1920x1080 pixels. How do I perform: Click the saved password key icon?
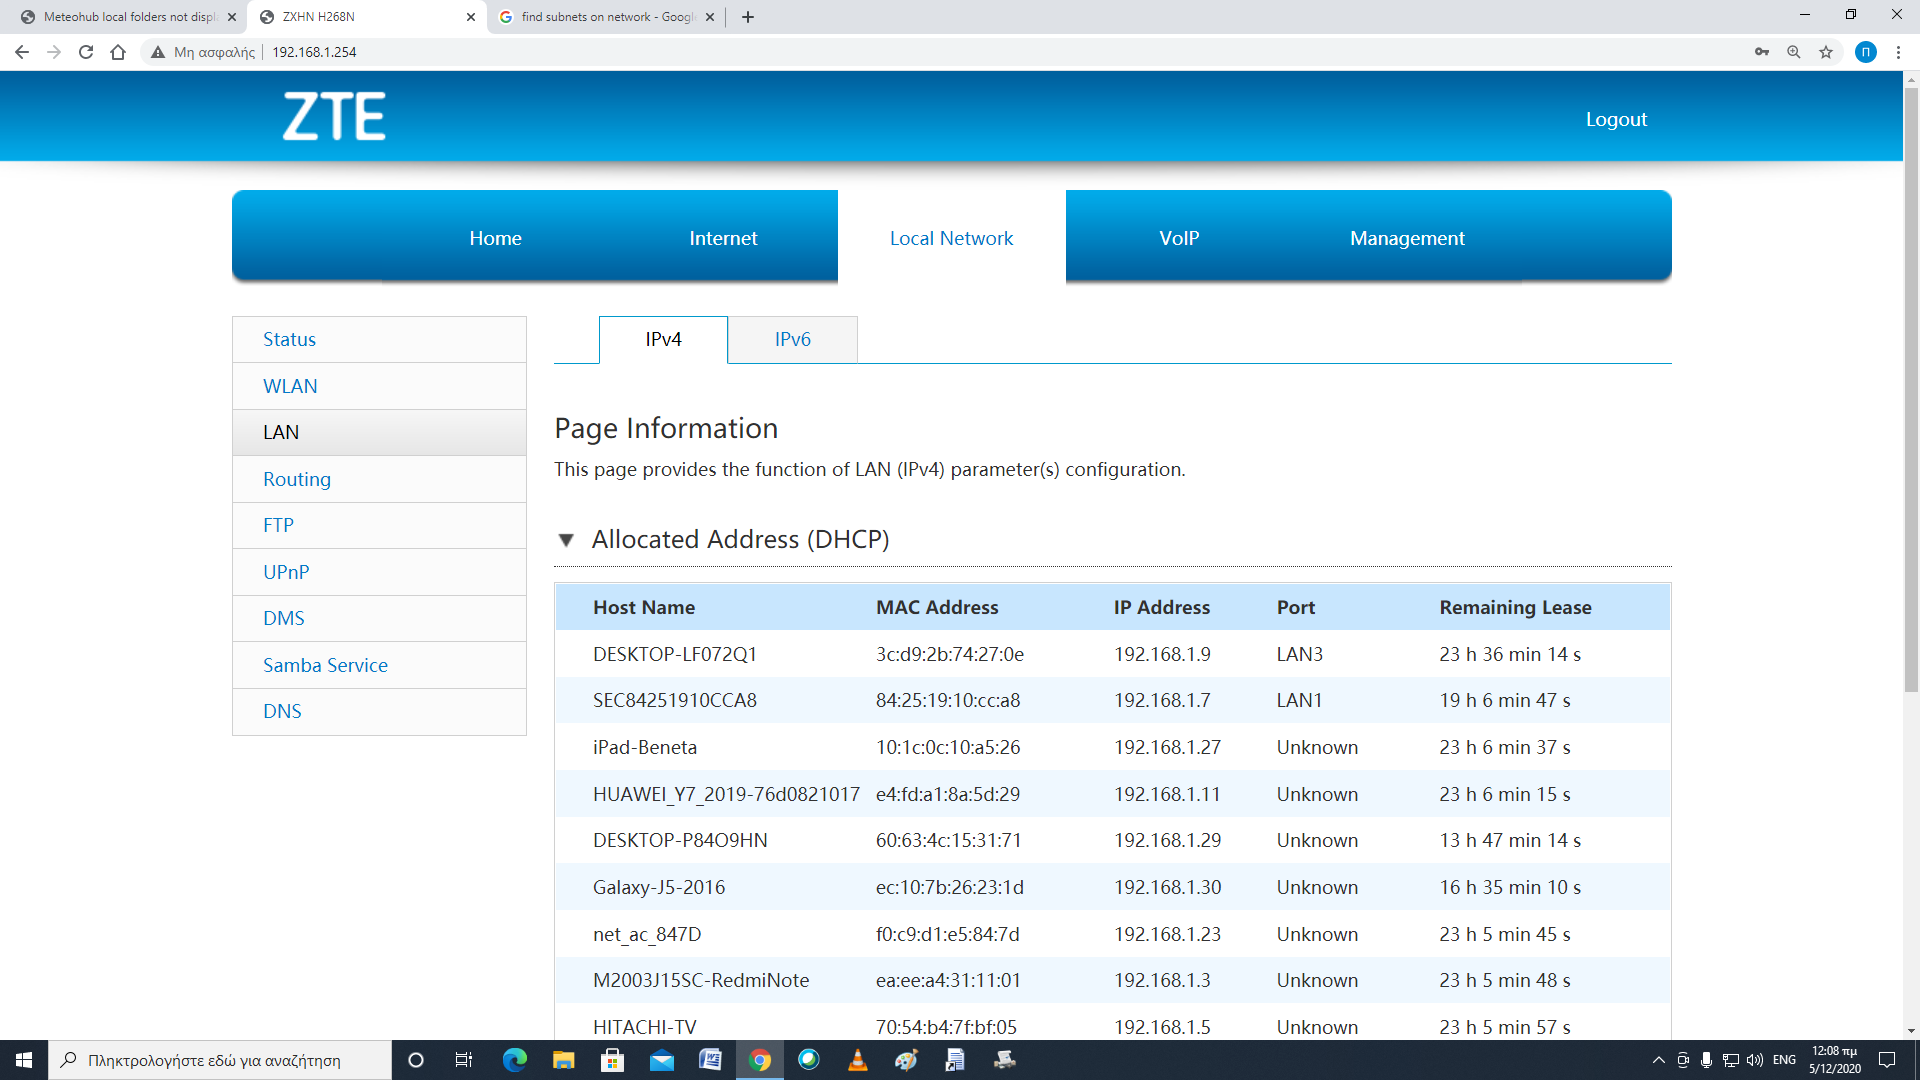(x=1762, y=52)
